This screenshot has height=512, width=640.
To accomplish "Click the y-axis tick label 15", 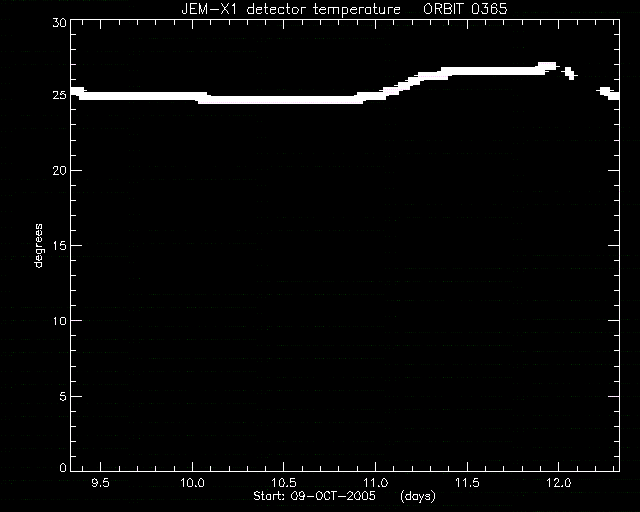I will coord(59,245).
